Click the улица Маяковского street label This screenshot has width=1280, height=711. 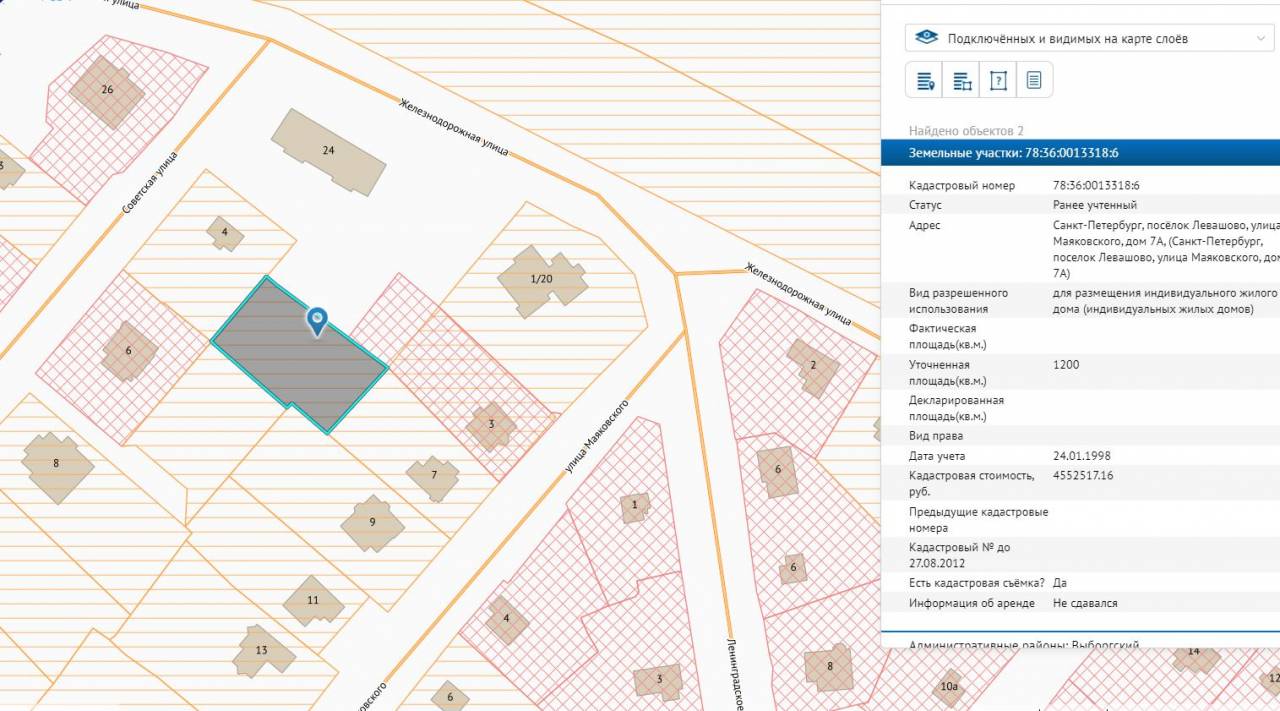pos(597,436)
